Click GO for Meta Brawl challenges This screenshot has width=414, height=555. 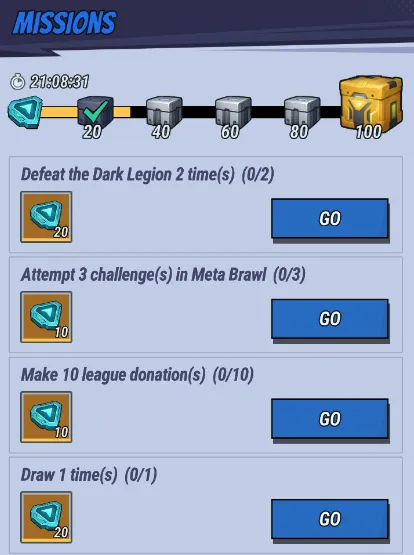pos(330,319)
